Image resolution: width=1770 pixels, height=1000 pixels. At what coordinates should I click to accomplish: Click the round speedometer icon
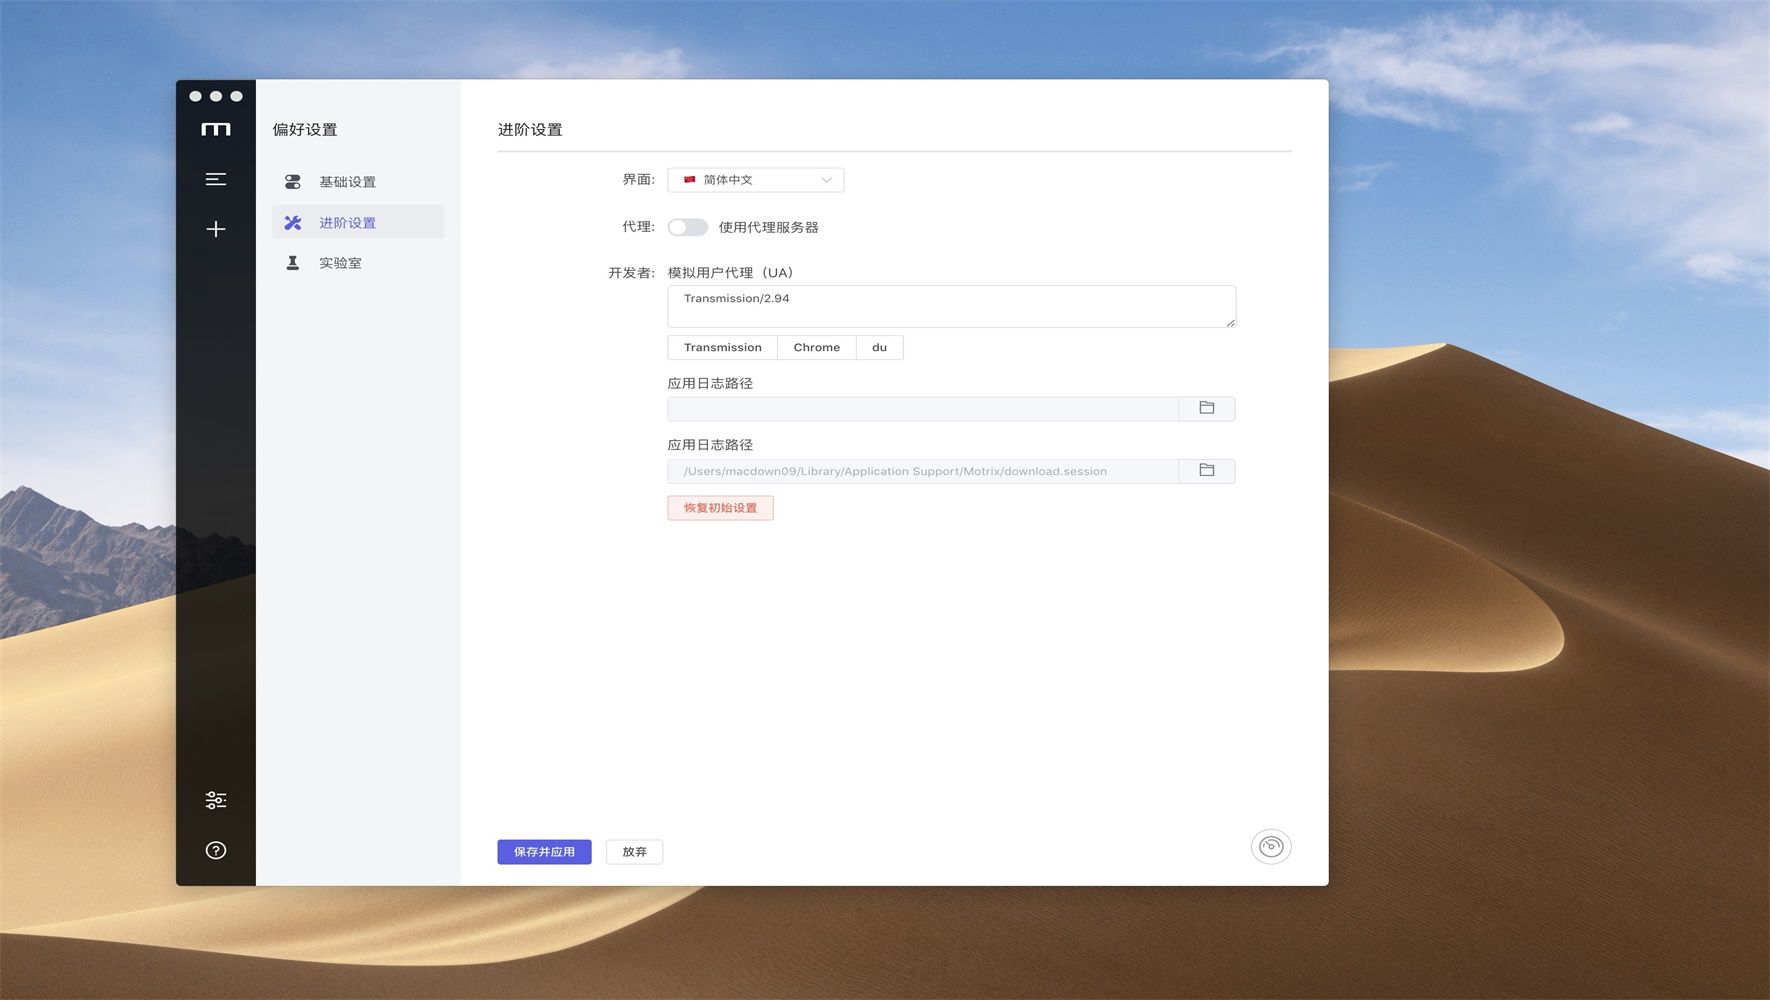(1271, 847)
